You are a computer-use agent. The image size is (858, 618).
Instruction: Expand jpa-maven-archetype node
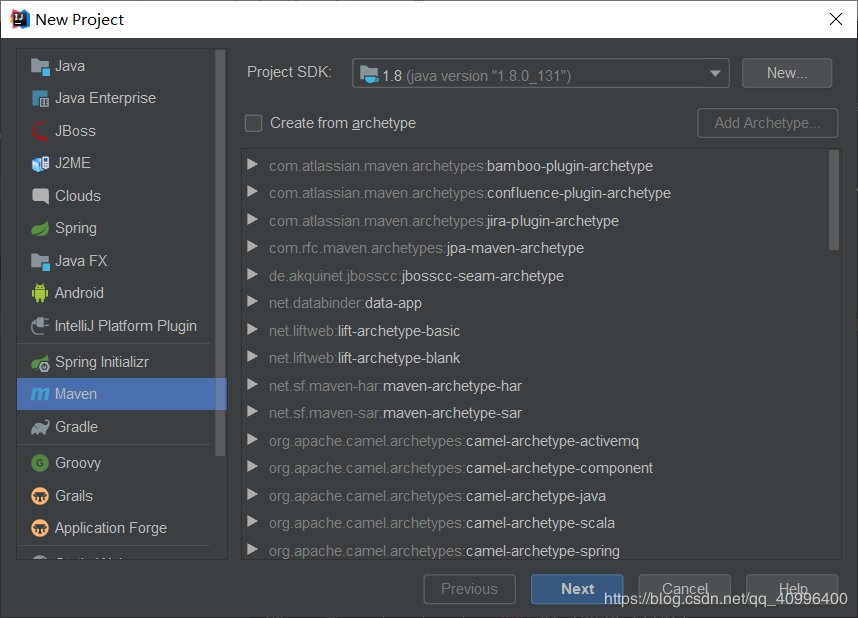tap(252, 247)
